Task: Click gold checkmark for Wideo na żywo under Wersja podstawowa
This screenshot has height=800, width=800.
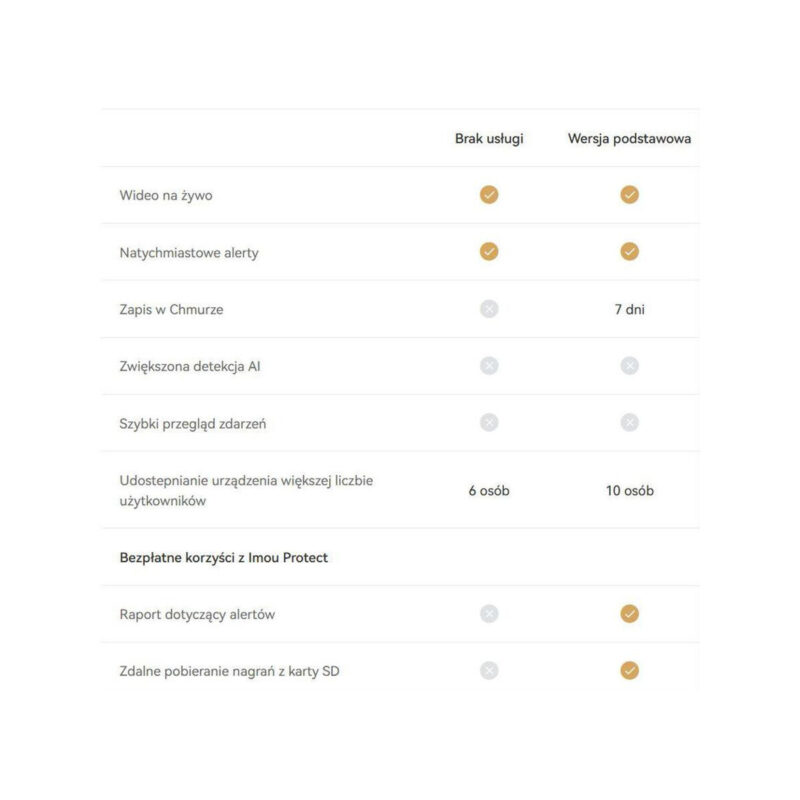Action: [629, 195]
